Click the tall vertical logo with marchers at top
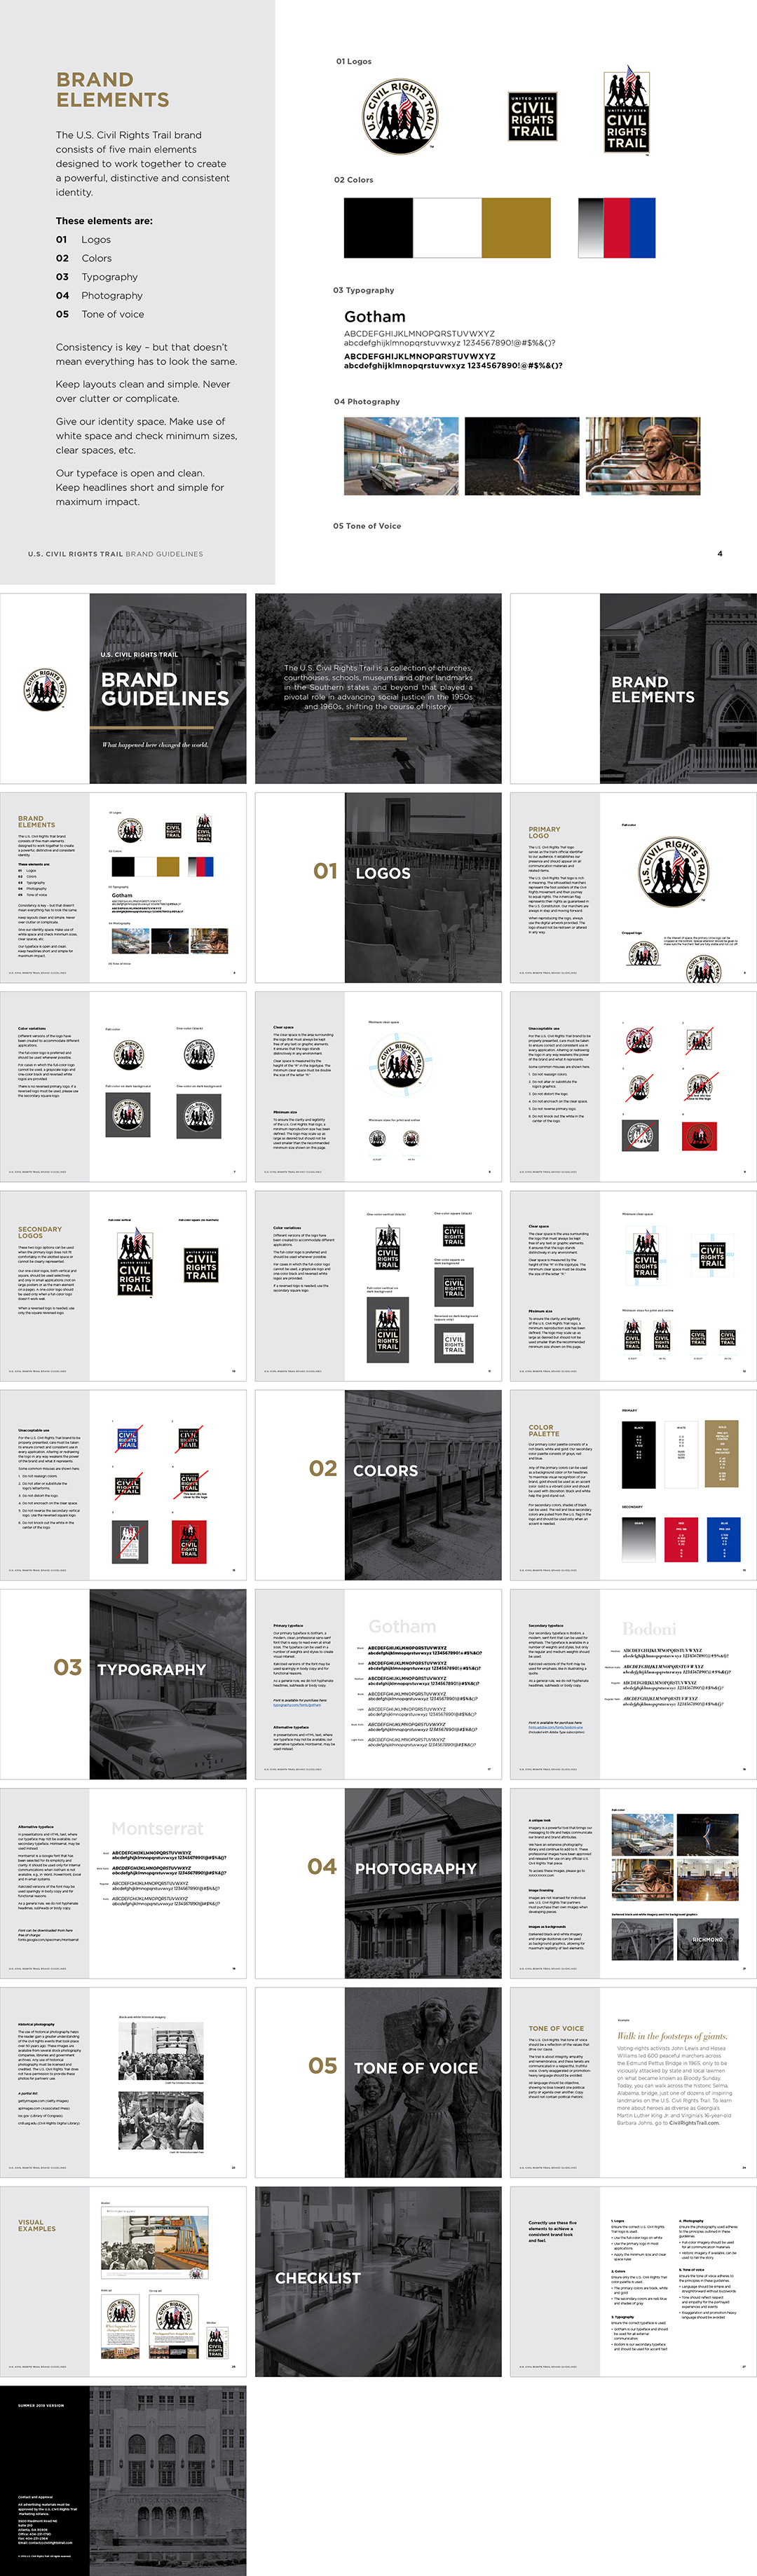The width and height of the screenshot is (757, 2576). (x=626, y=111)
